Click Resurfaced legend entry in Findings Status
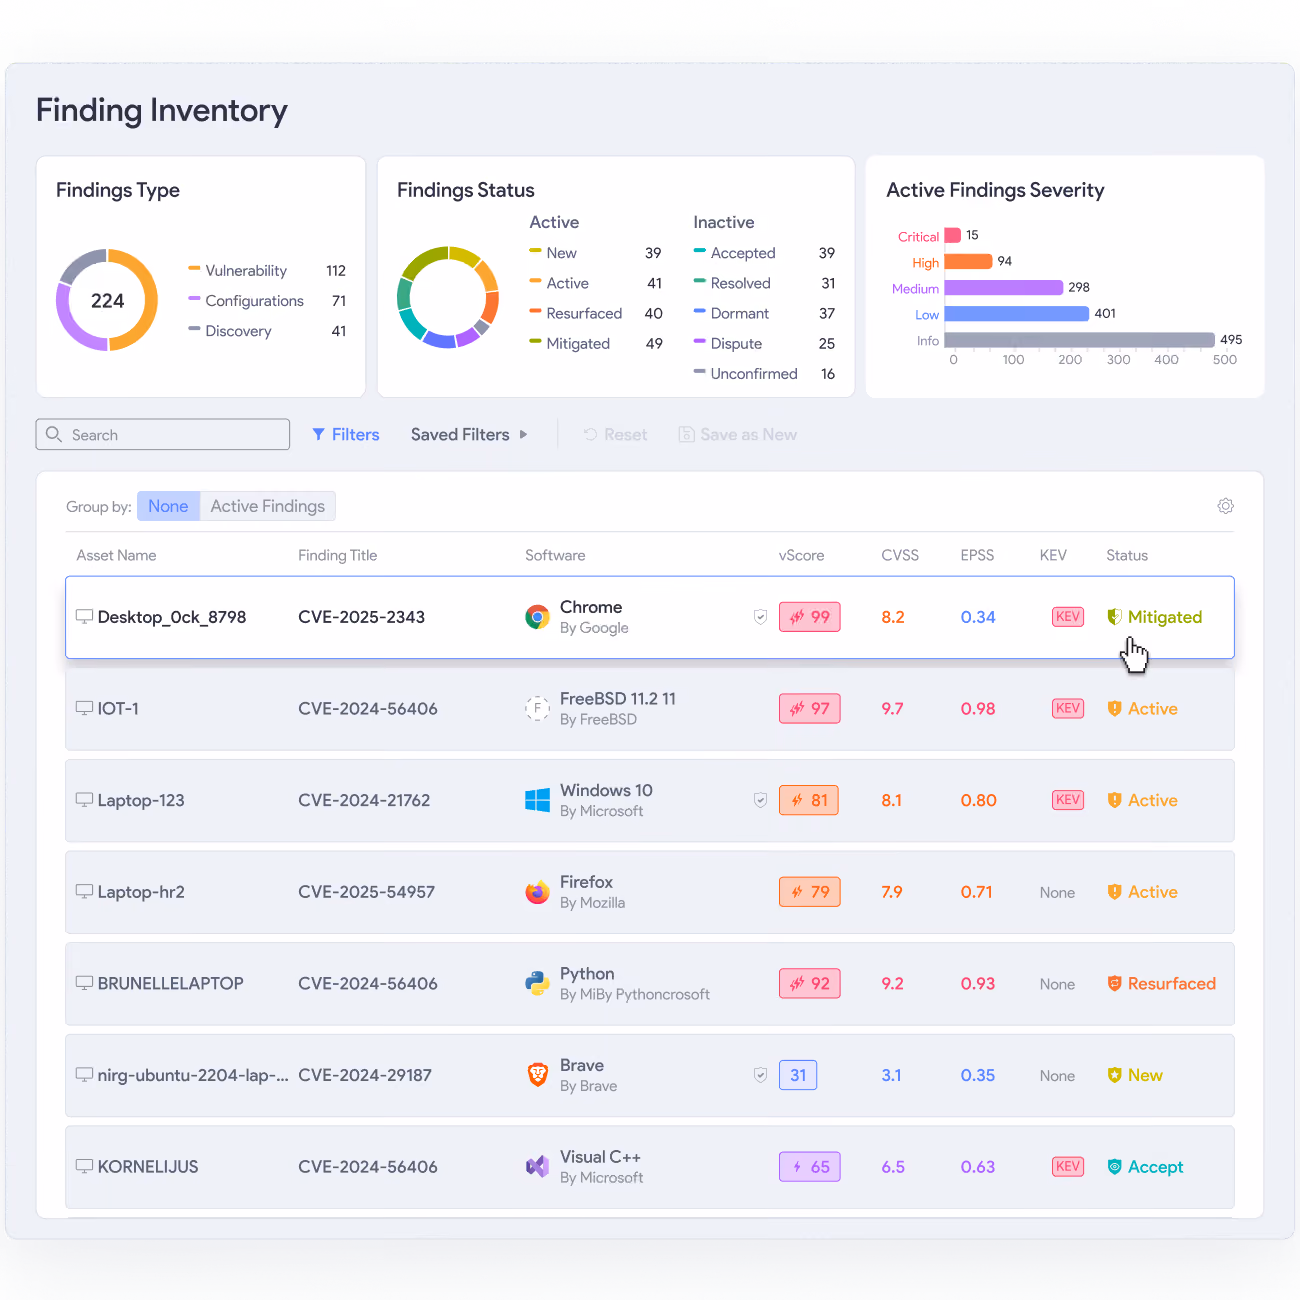The image size is (1300, 1300). (x=596, y=313)
